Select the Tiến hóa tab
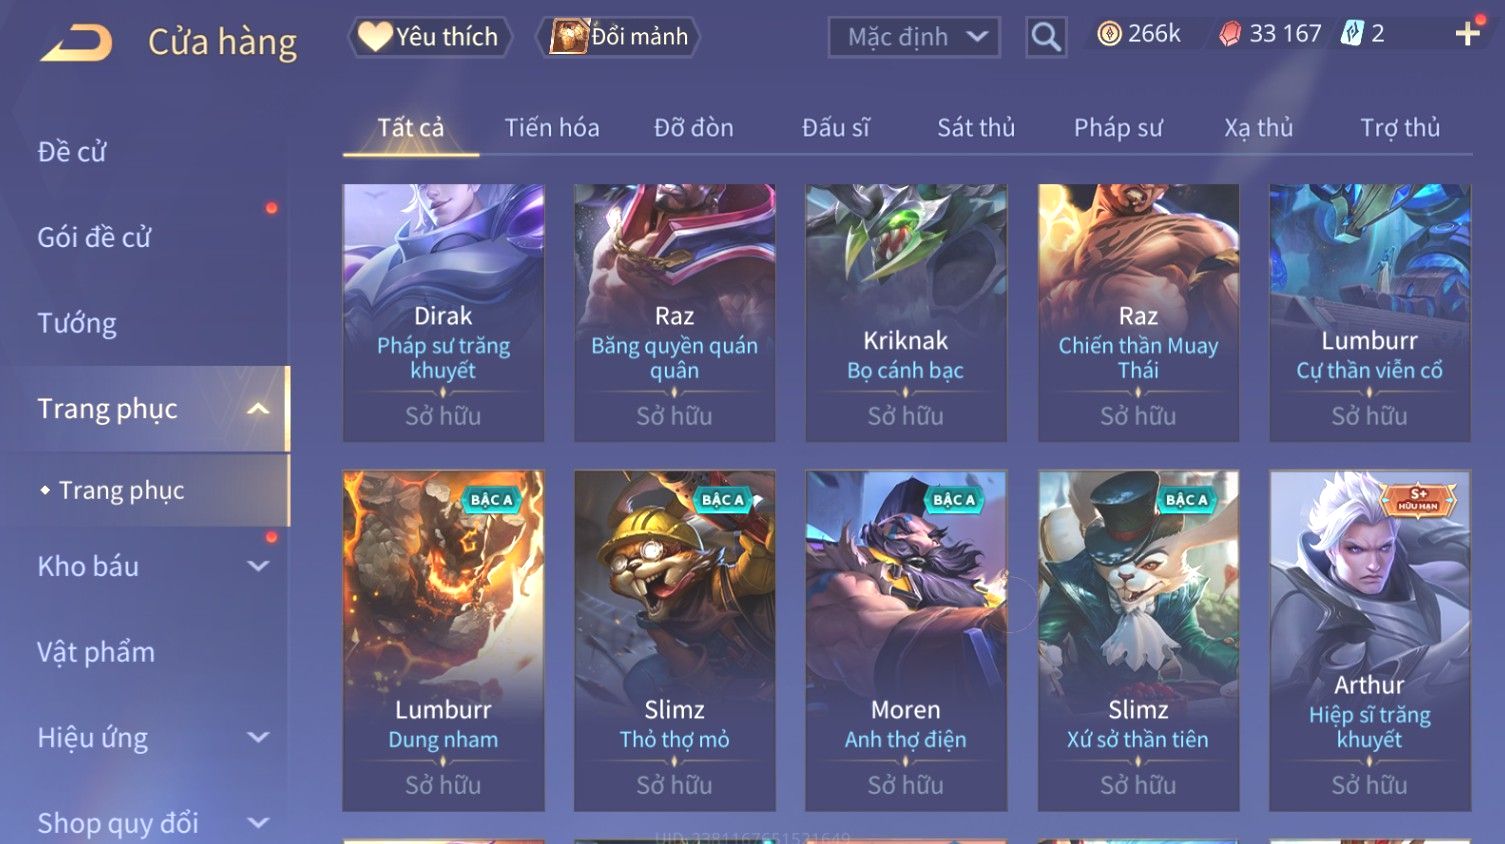 click(552, 128)
